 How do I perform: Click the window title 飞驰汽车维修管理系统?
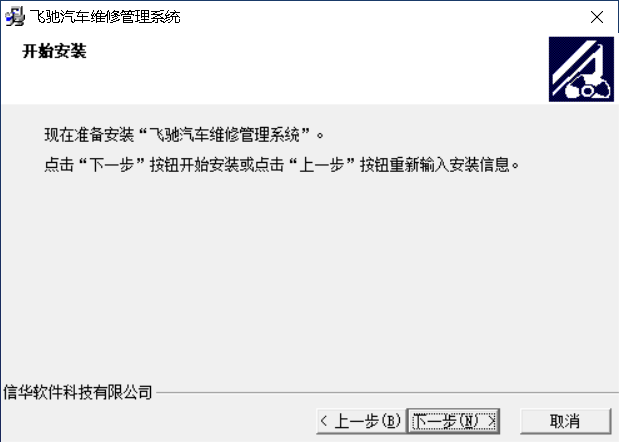(x=105, y=17)
